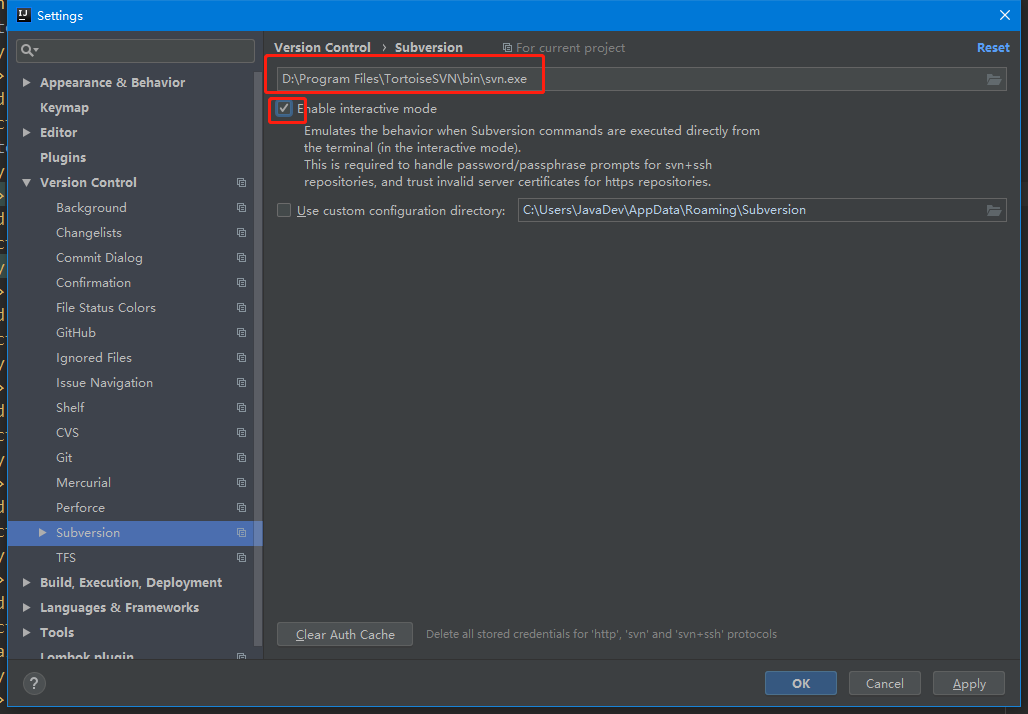Expand Build, Execution, Deployment section
This screenshot has height=714, width=1028.
click(x=26, y=583)
